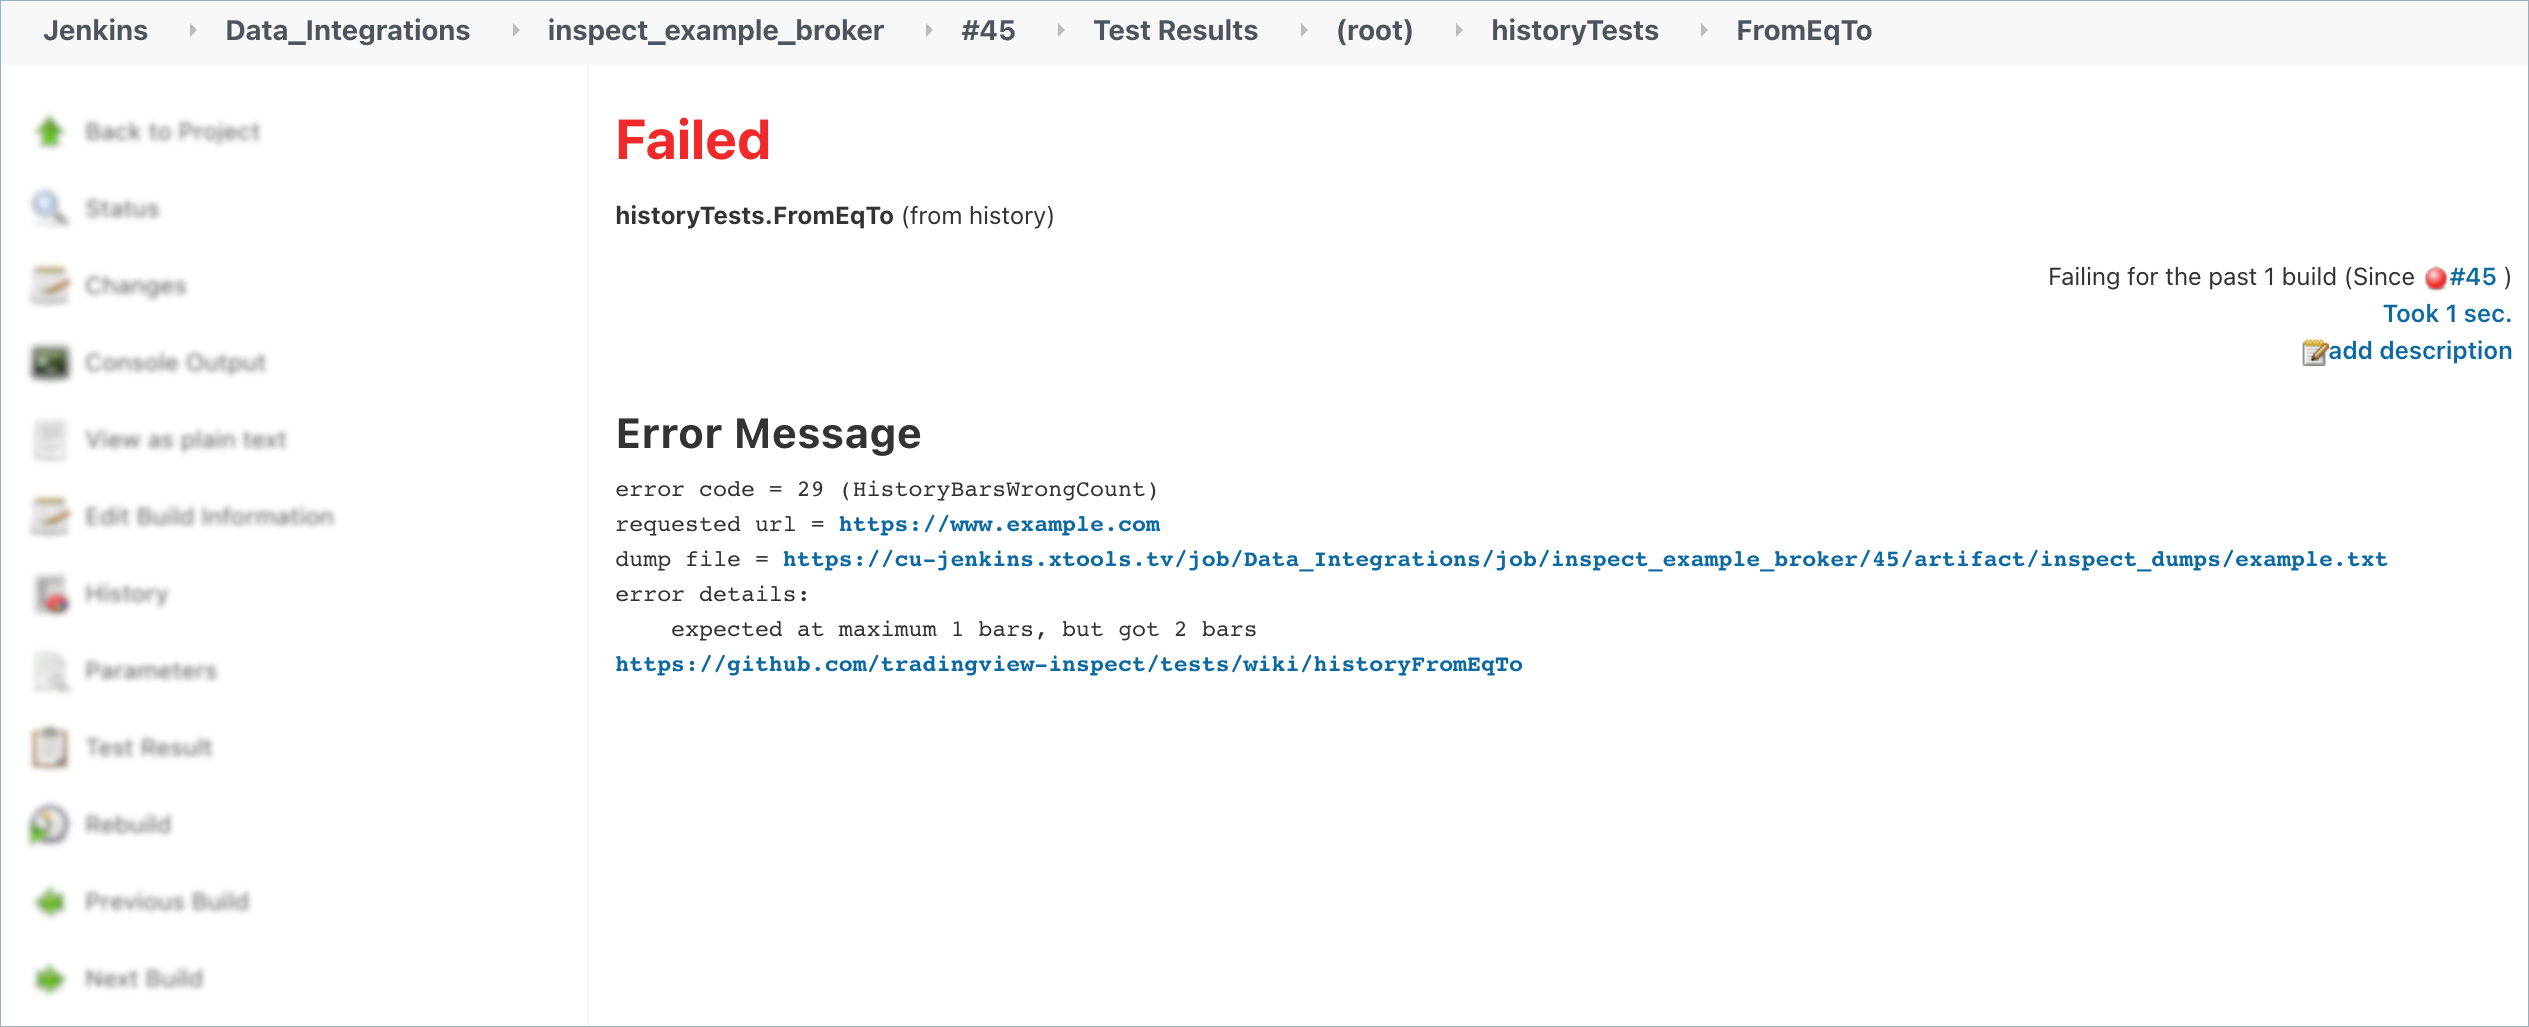Click the Previous Build arrow icon
The height and width of the screenshot is (1027, 2529).
pos(50,901)
